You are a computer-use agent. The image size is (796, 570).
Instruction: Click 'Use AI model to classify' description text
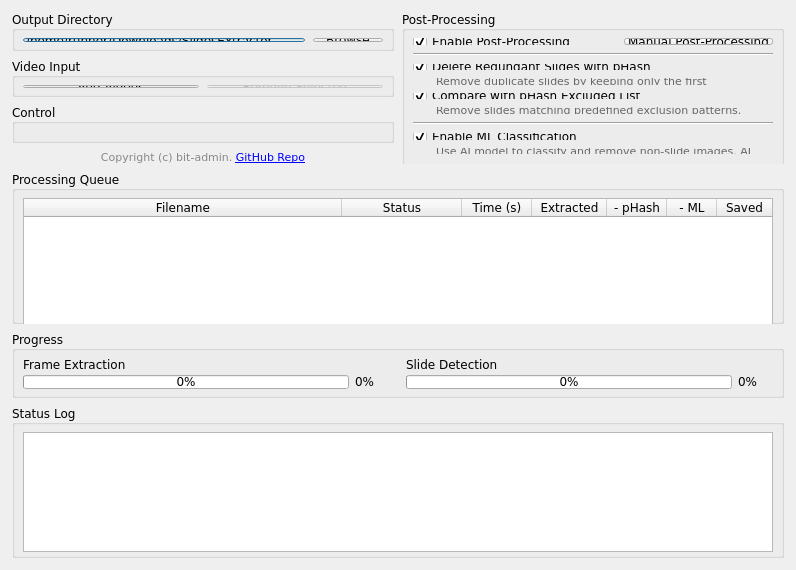click(x=593, y=151)
